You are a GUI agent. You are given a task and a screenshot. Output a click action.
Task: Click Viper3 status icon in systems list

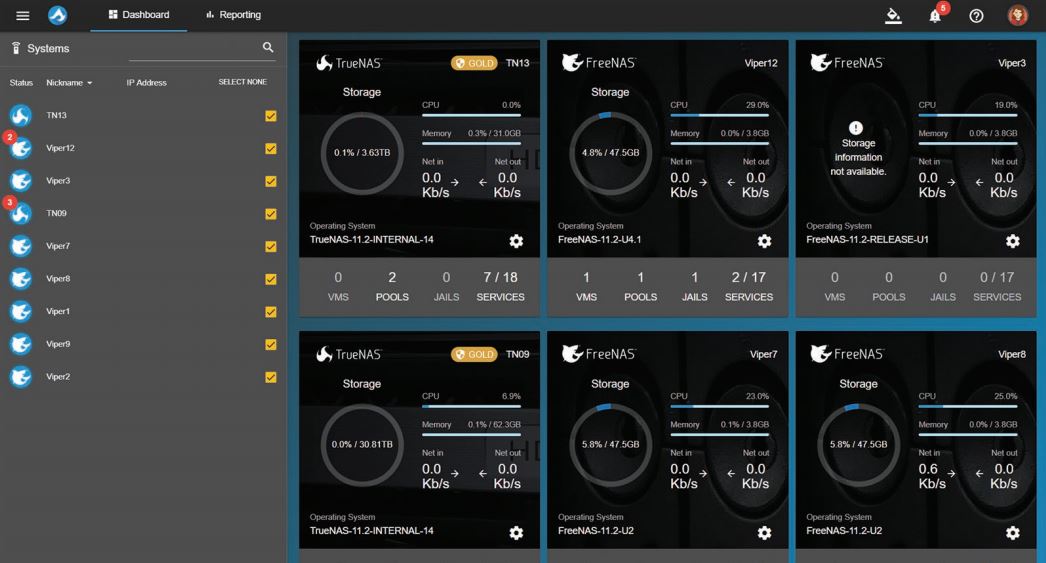(x=21, y=181)
